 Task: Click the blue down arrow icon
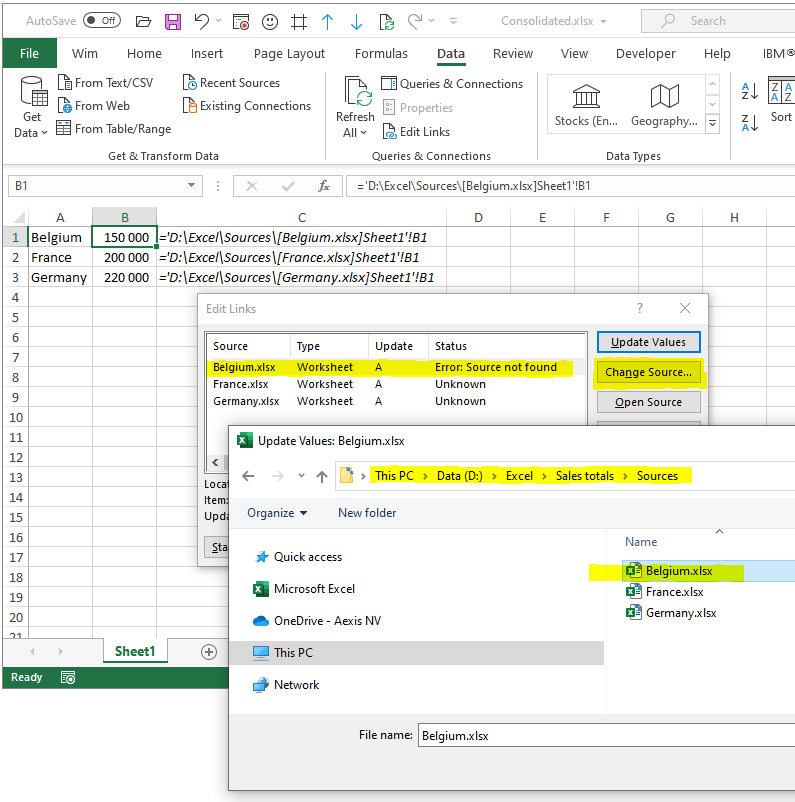tap(357, 21)
